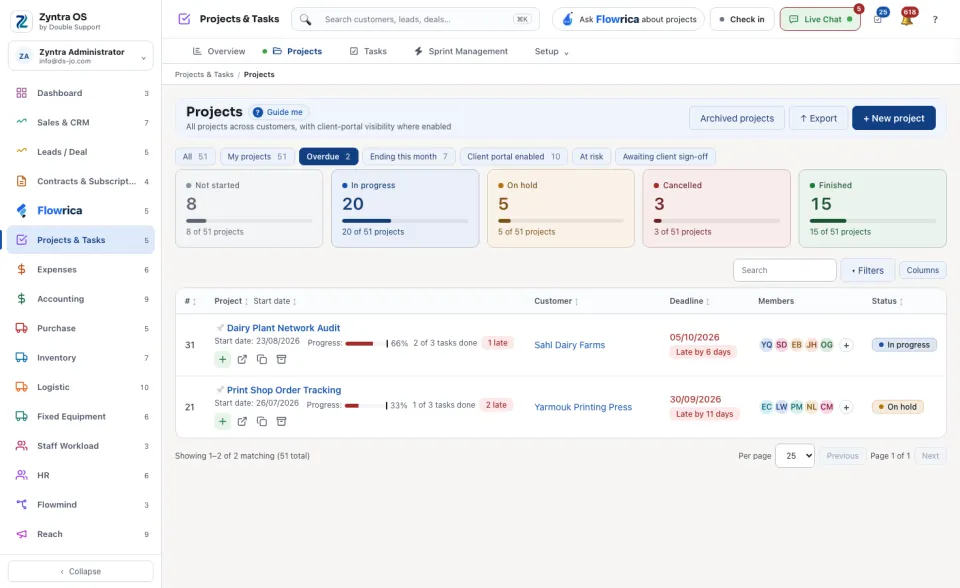Open the Setup dropdown menu
The width and height of the screenshot is (960, 588).
click(x=551, y=51)
